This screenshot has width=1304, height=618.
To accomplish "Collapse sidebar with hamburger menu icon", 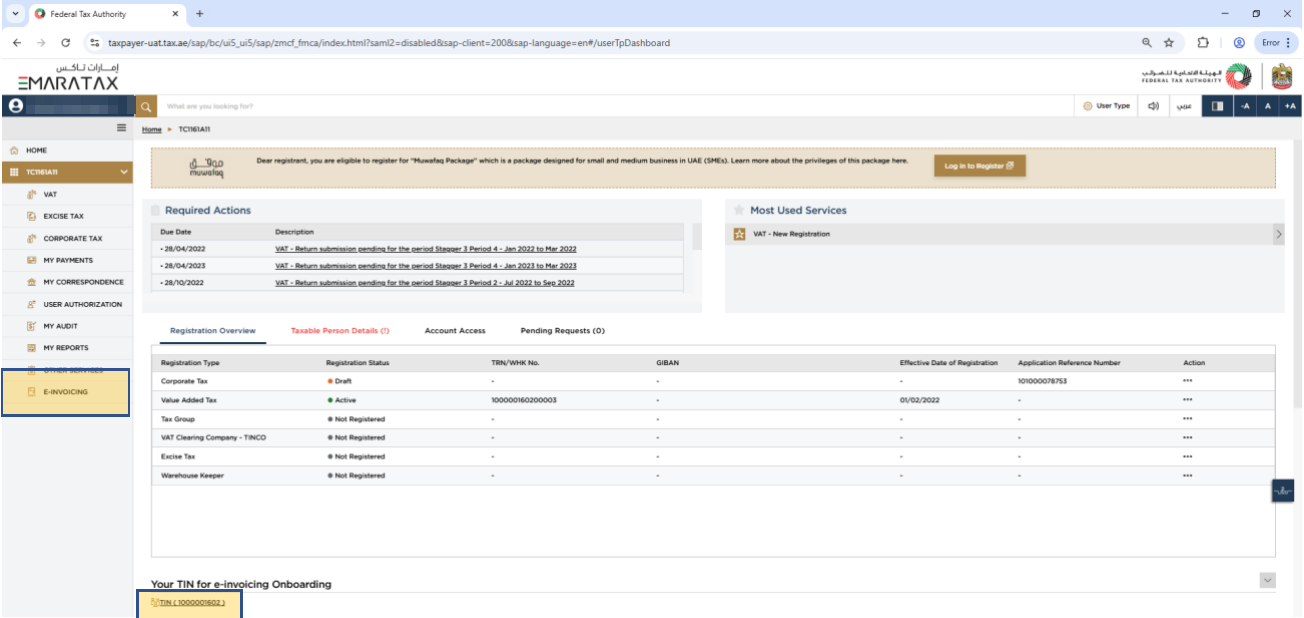I will coord(122,128).
